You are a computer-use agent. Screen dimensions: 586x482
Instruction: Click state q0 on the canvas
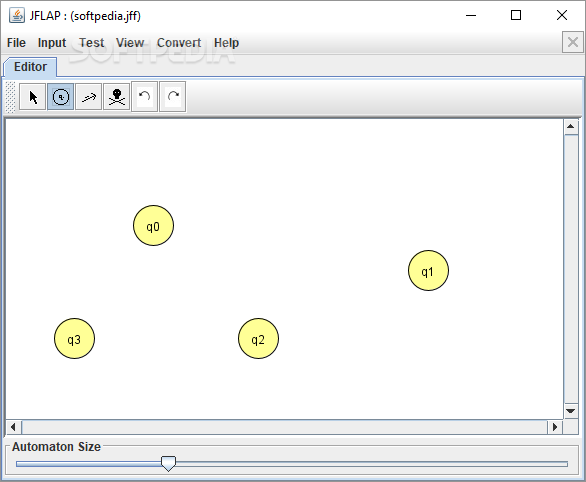coord(153,225)
